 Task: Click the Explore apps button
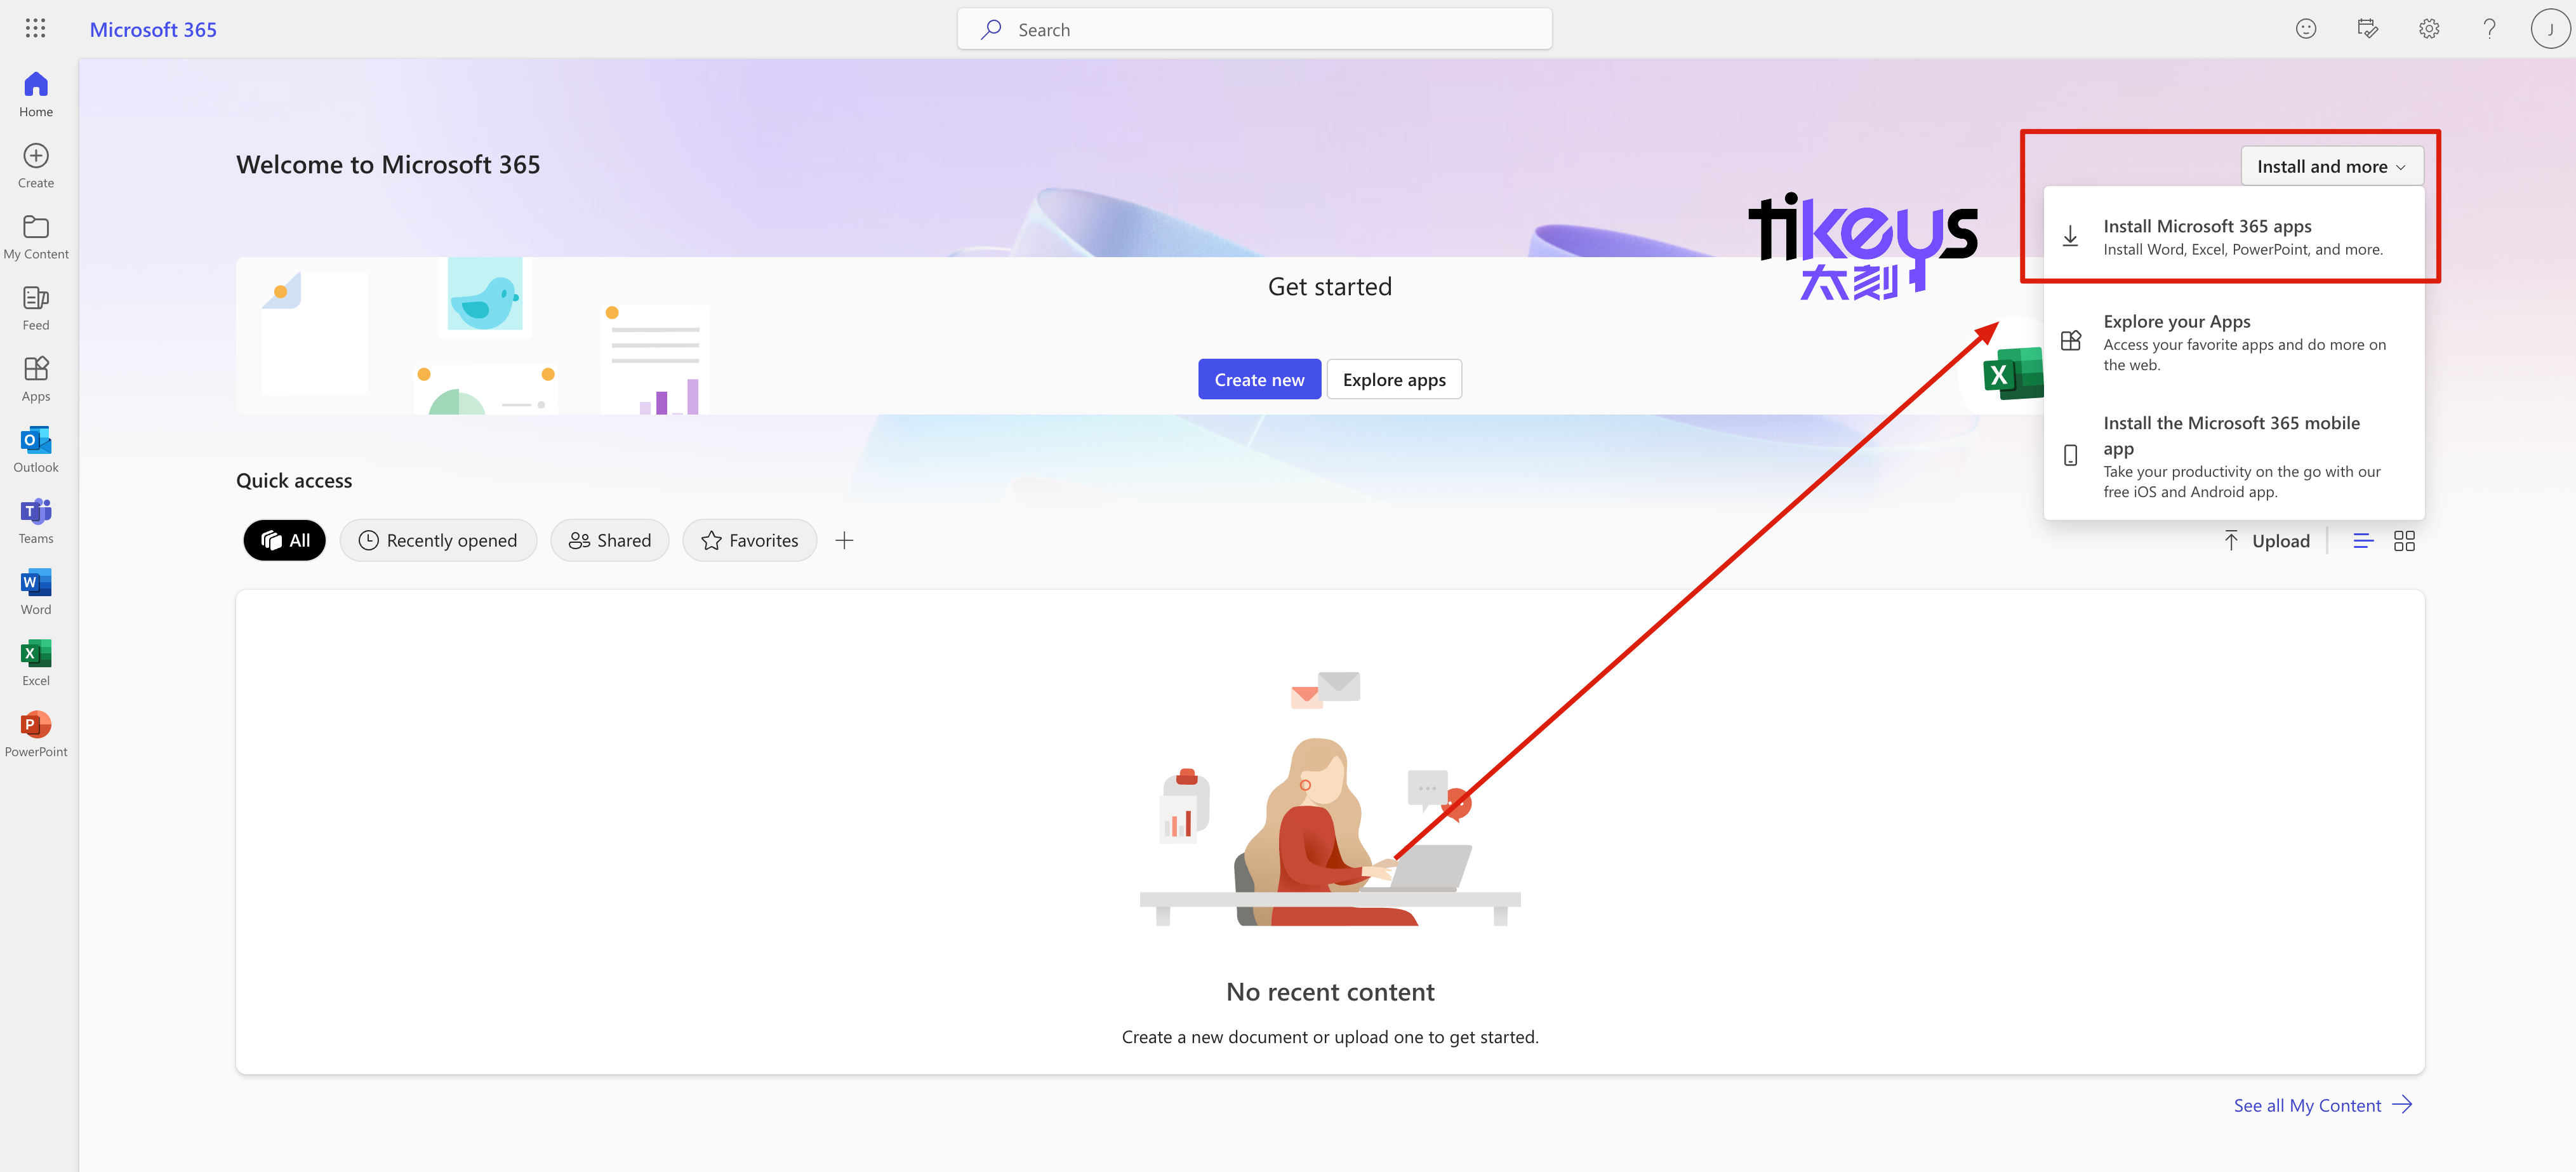(x=1394, y=380)
